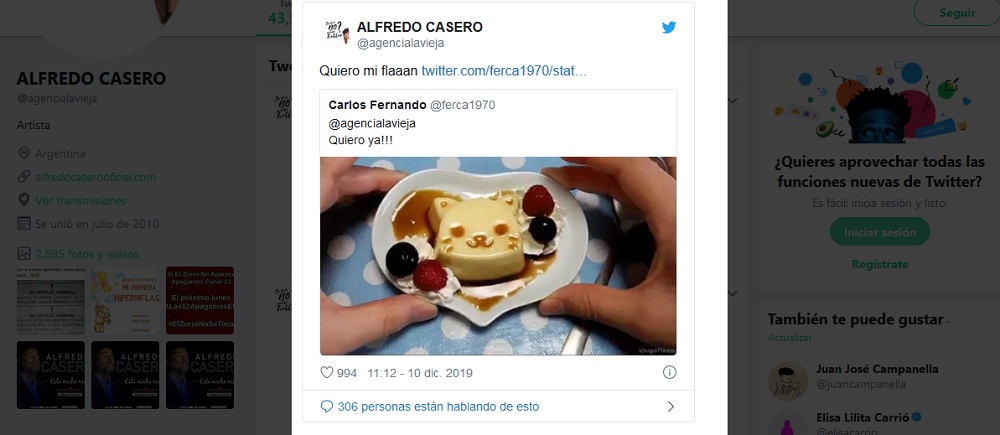Click Actualizar under También te puede gustar
Viewport: 1000px width, 435px height.
[x=790, y=337]
